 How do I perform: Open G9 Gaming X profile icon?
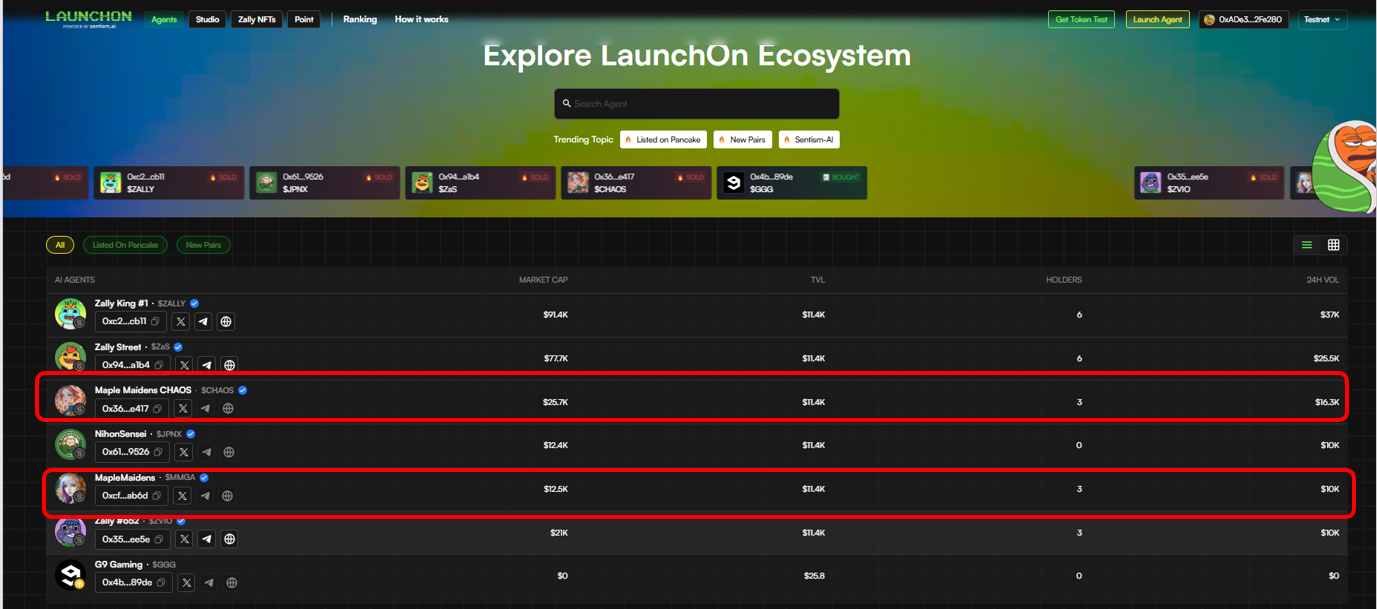click(x=186, y=582)
